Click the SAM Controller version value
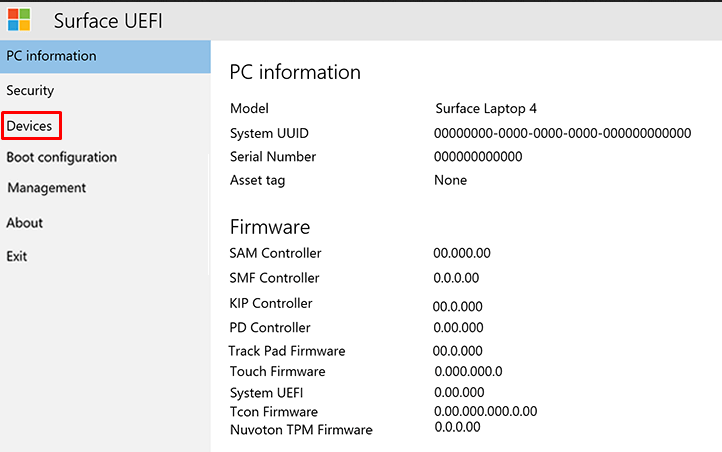 [x=462, y=254]
